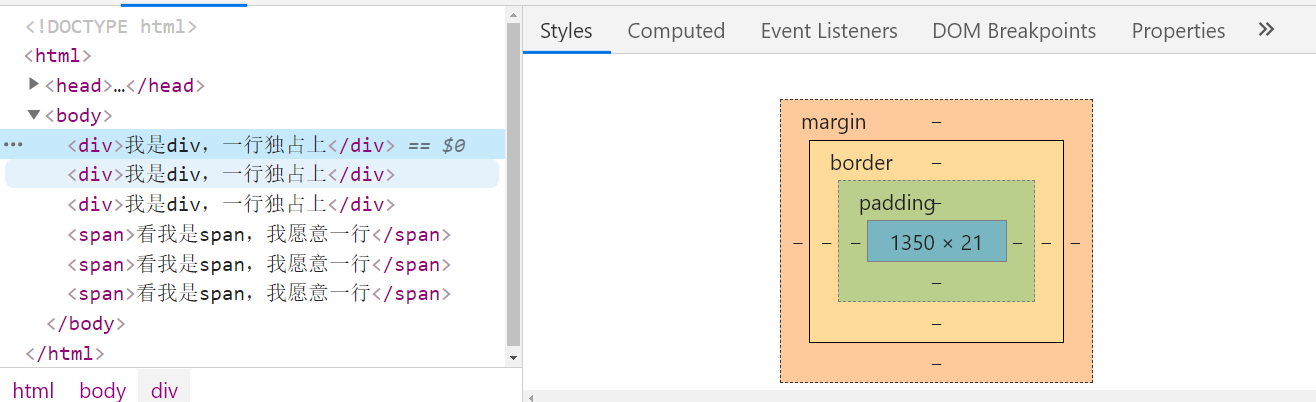This screenshot has width=1316, height=402.
Task: Switch to the Computed tab
Action: pos(676,31)
